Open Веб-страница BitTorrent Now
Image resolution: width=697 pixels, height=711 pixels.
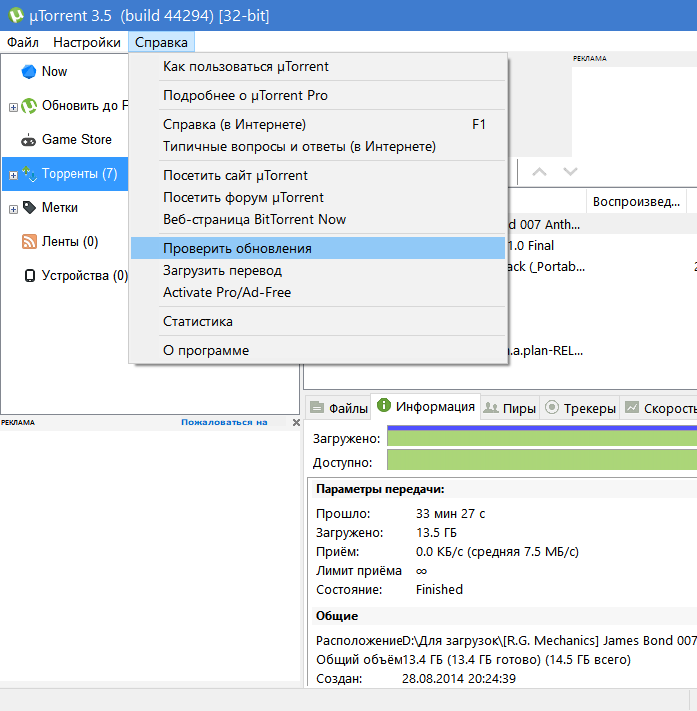[317, 219]
